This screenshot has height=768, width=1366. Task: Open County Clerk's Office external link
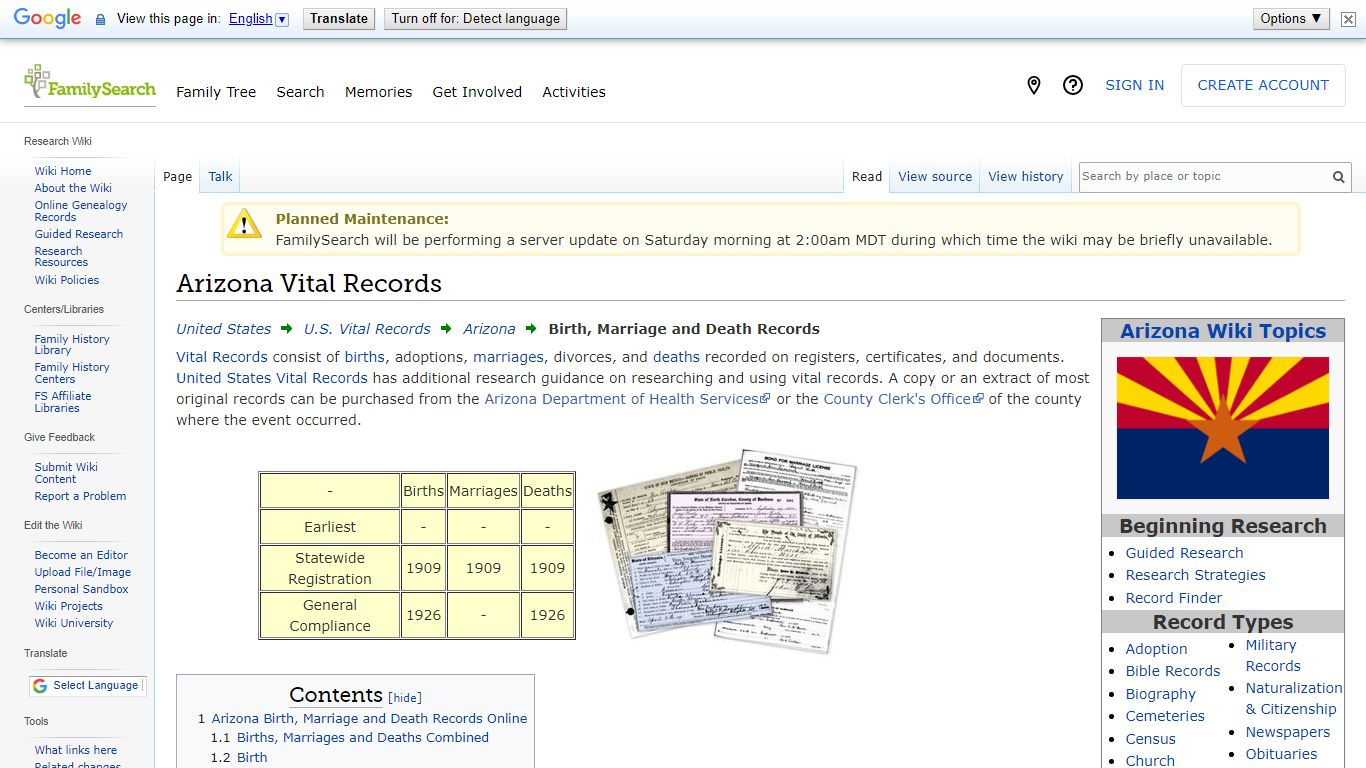point(904,399)
